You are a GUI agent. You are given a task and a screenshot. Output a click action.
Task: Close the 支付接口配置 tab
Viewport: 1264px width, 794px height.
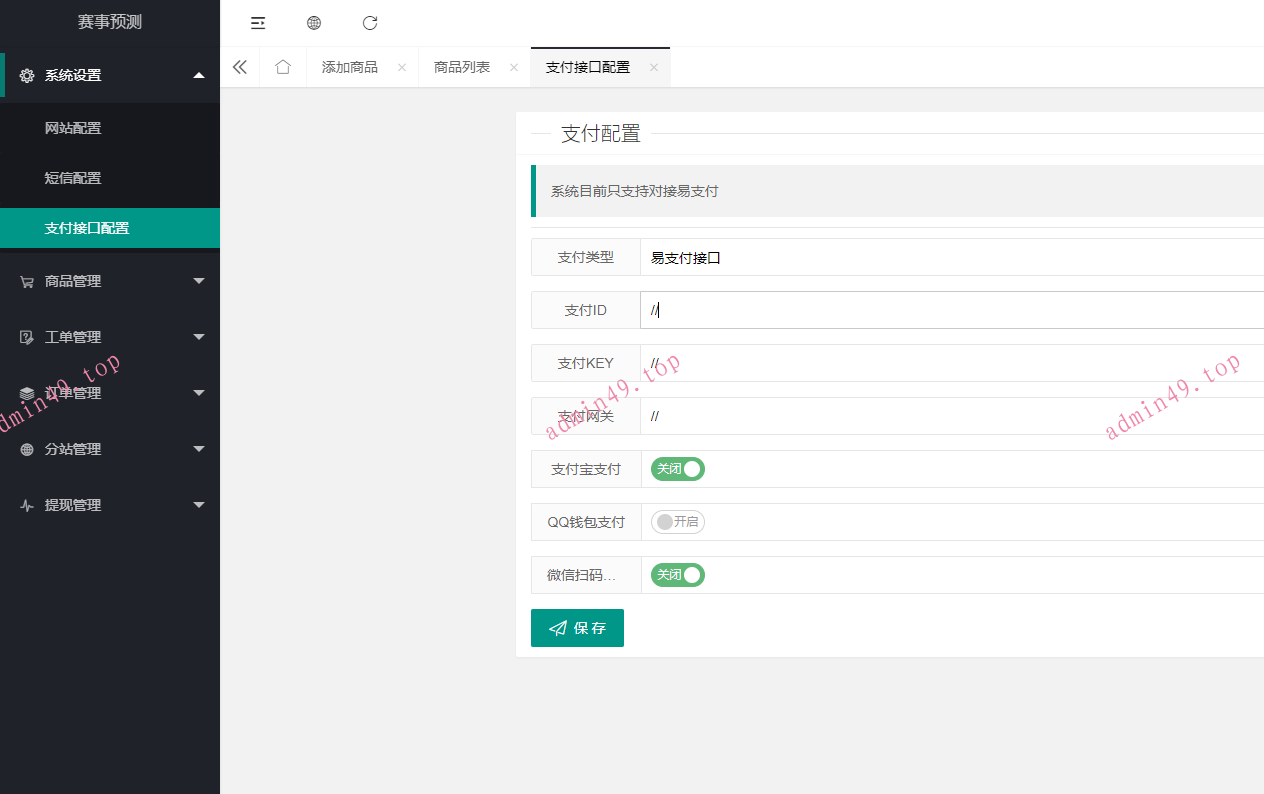654,68
